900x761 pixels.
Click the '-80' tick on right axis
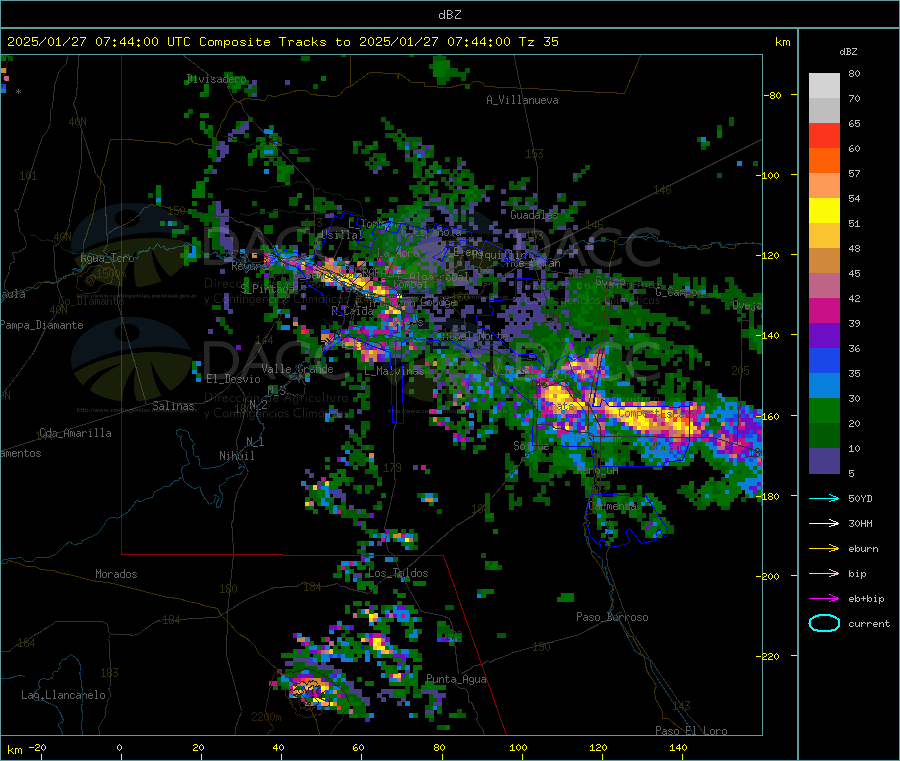[x=773, y=95]
